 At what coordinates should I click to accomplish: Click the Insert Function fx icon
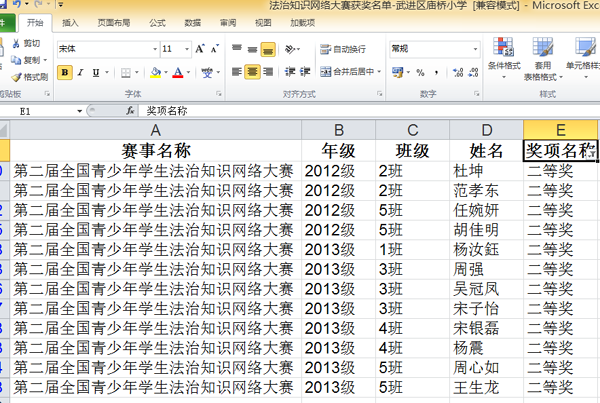tap(130, 111)
